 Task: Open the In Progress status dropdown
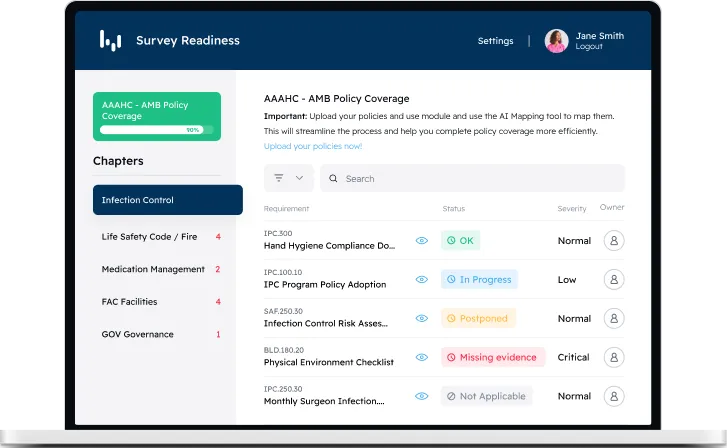(479, 280)
